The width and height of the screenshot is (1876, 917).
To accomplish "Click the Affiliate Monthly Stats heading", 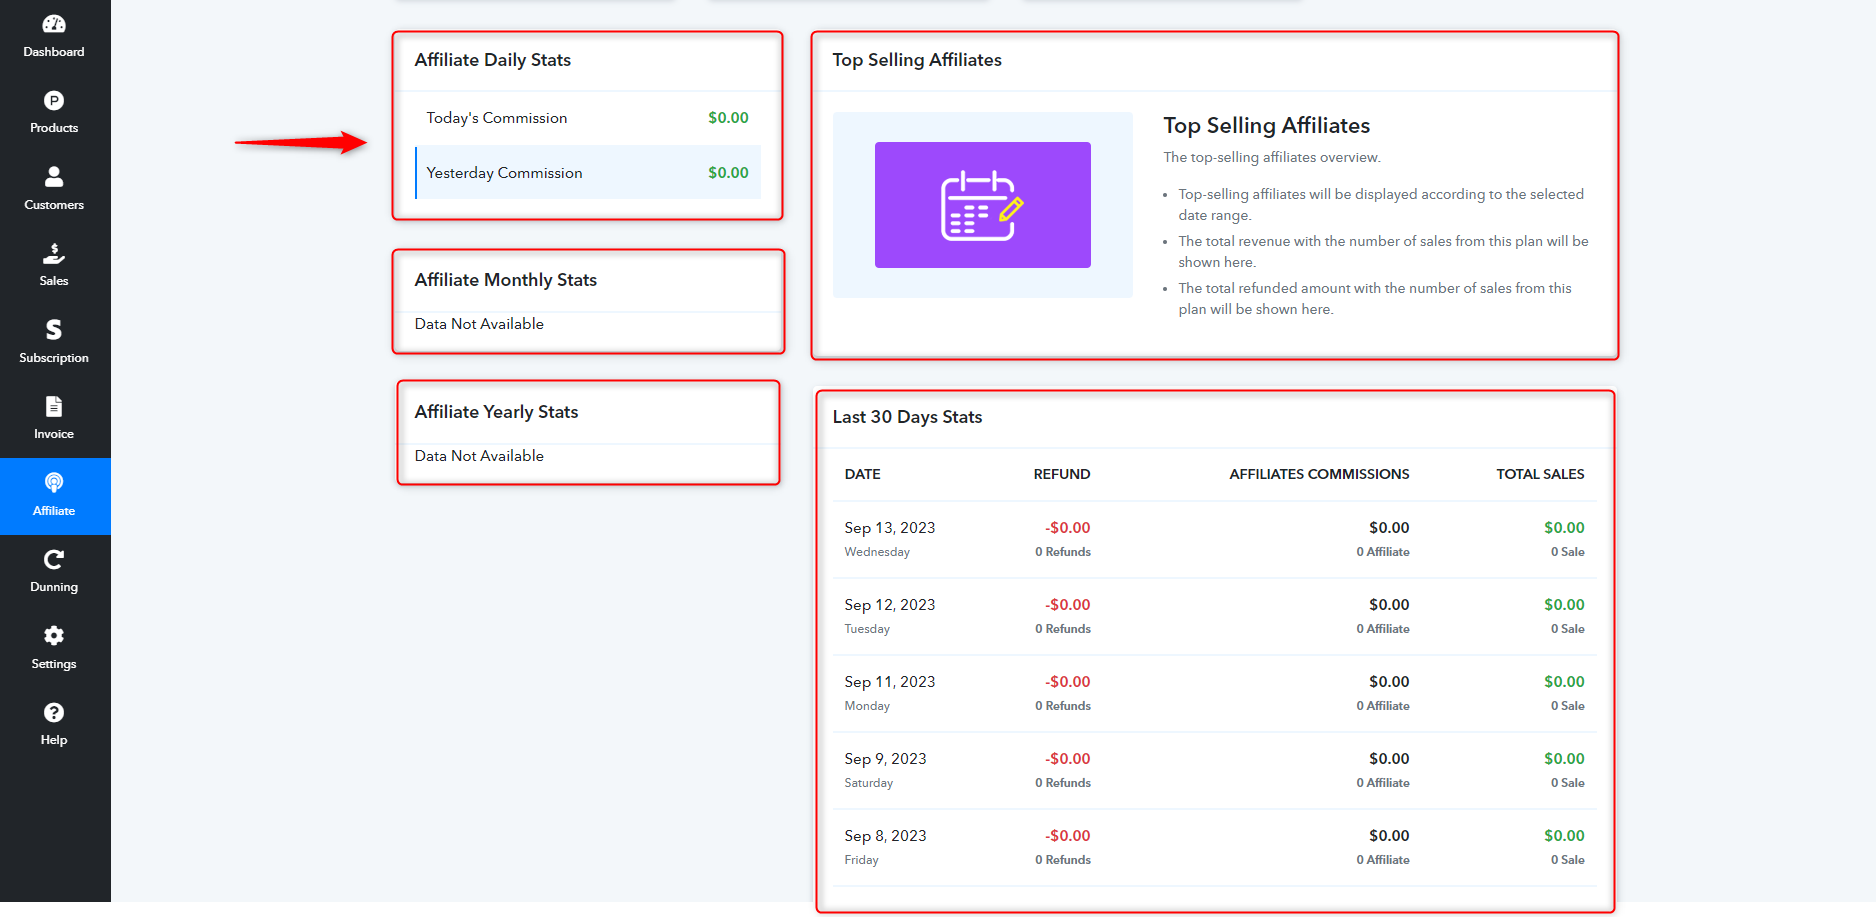I will click(x=506, y=280).
